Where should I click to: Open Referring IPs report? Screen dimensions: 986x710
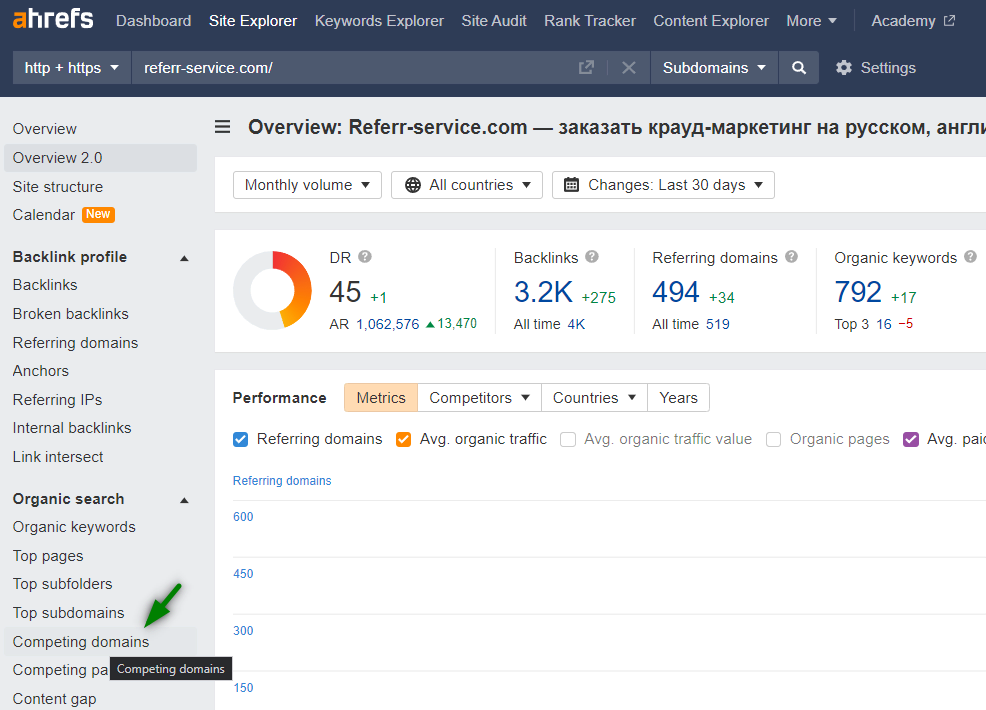tap(57, 400)
